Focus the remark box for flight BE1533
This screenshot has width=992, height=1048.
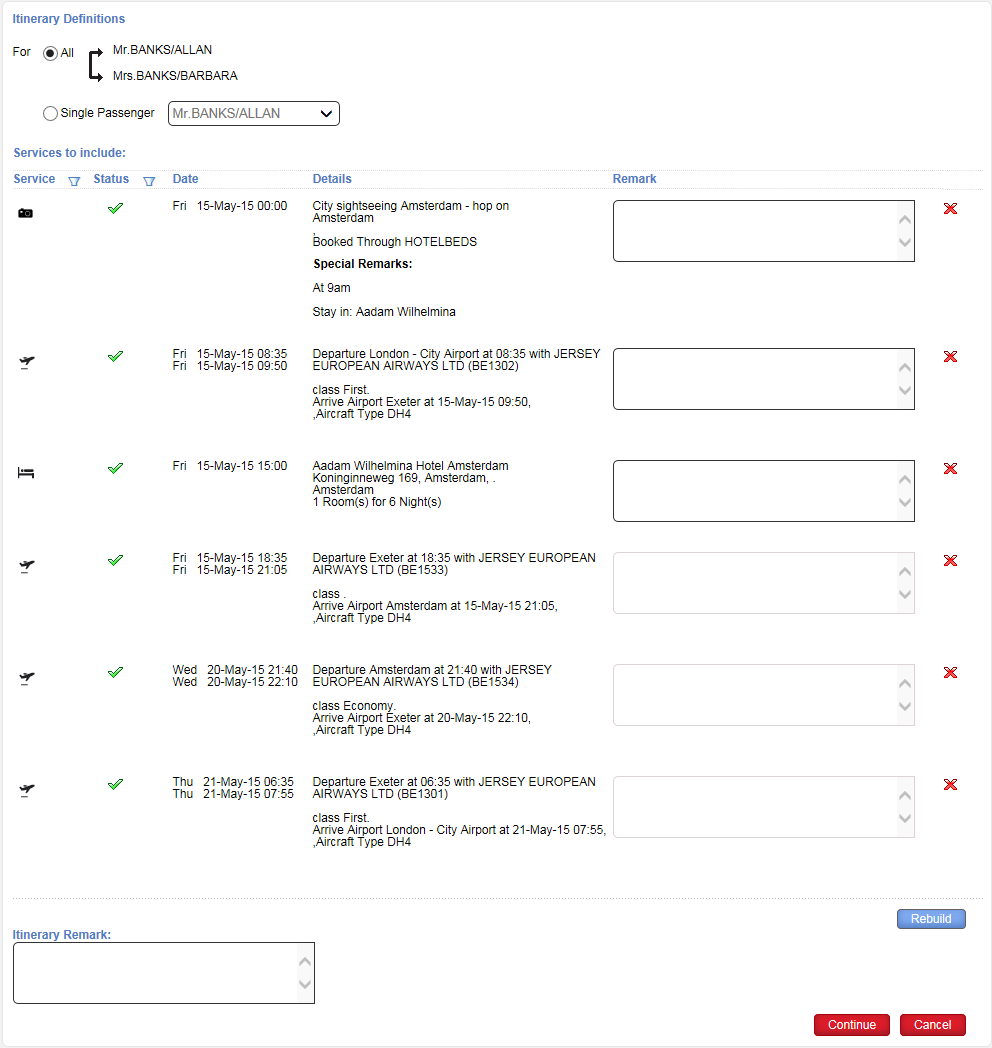pos(763,583)
